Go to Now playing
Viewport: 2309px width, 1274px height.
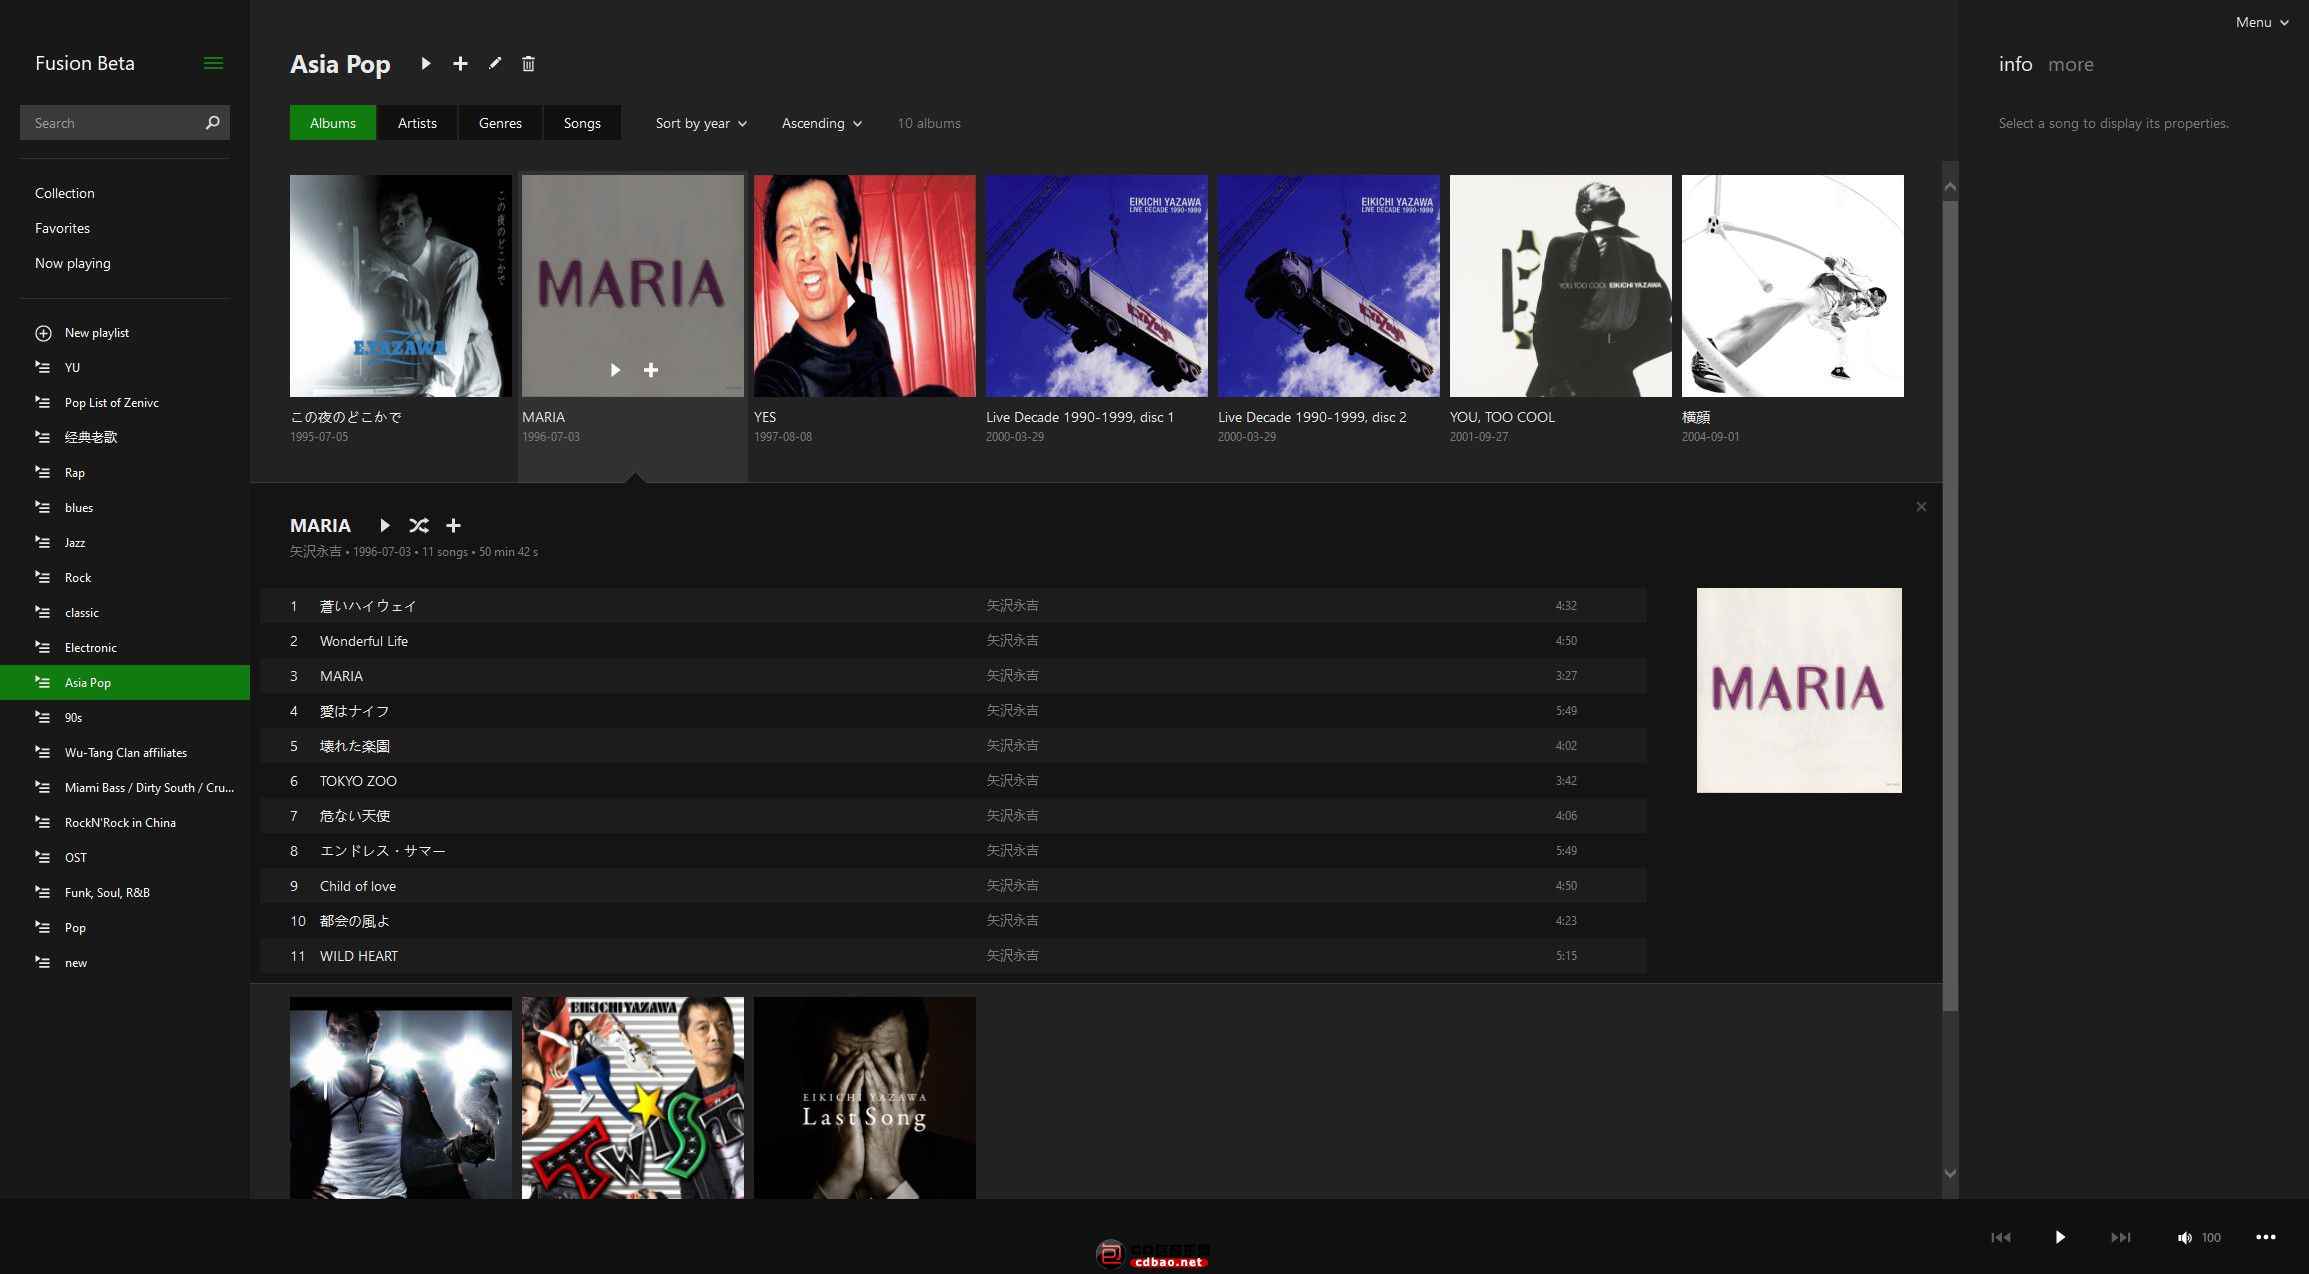(x=73, y=263)
